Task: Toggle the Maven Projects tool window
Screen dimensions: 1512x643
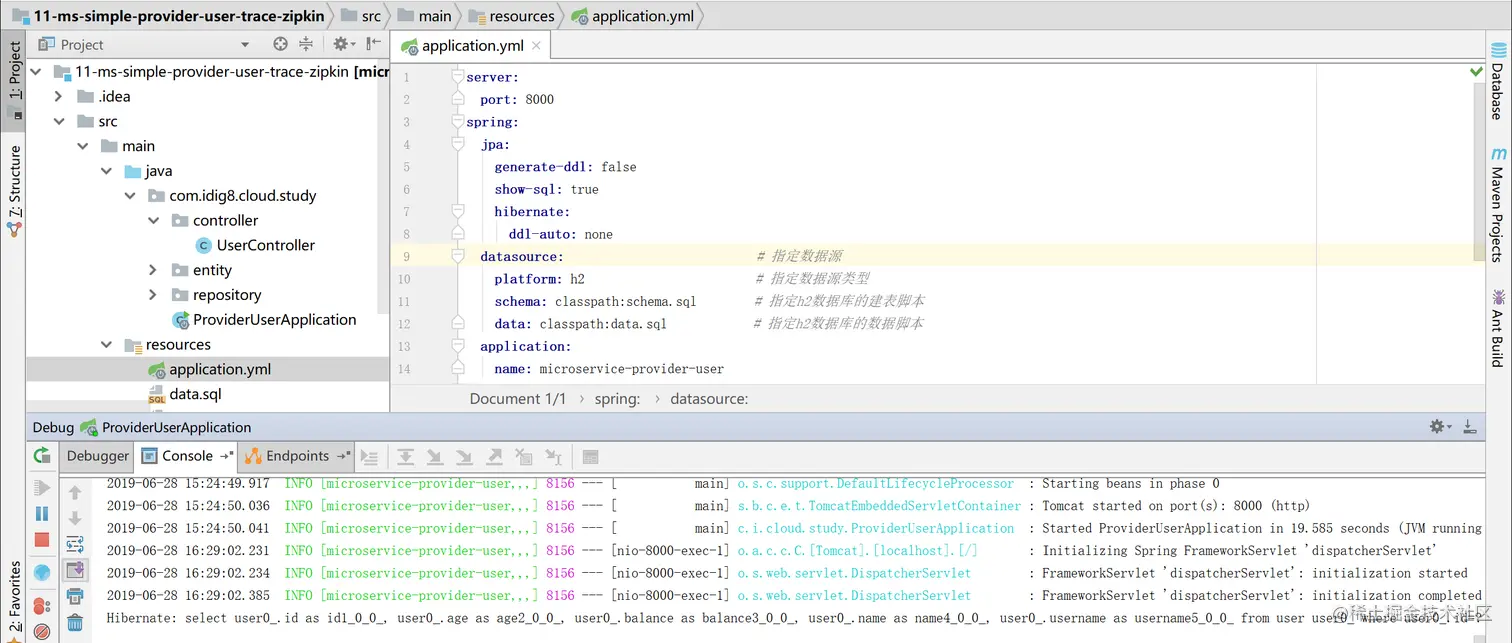Action: click(x=1498, y=205)
